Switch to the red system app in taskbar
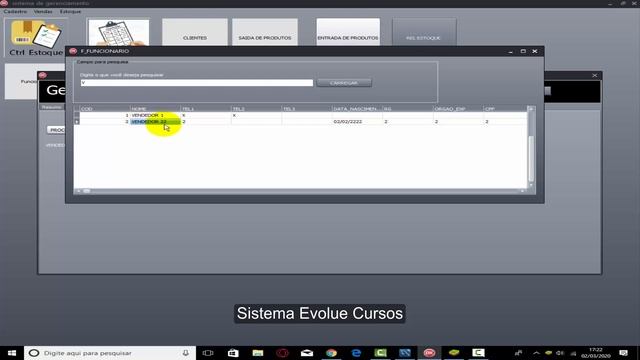 (x=429, y=353)
